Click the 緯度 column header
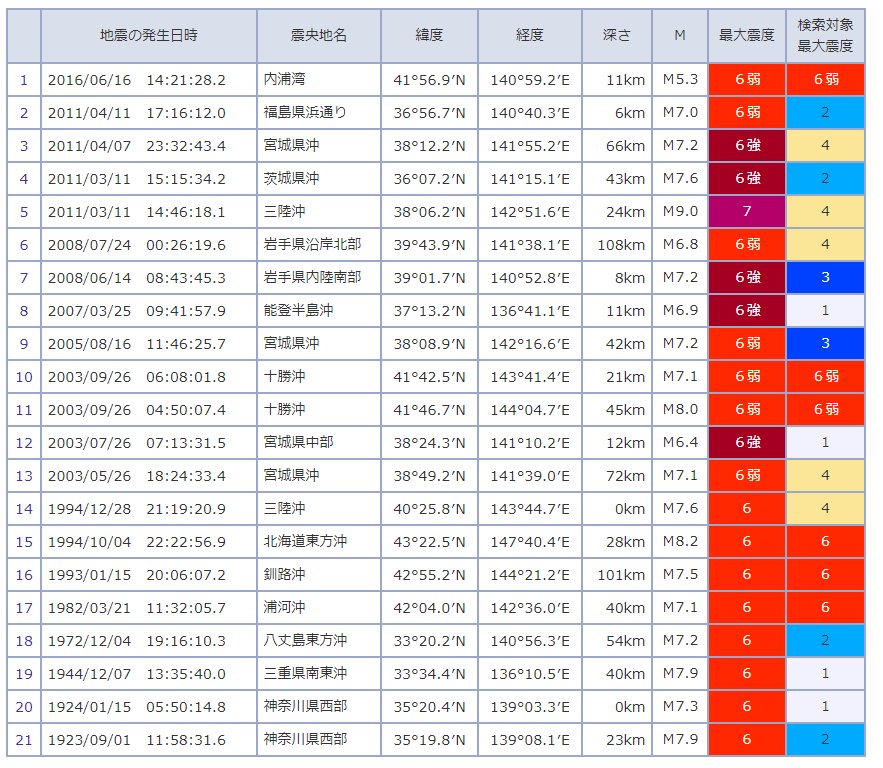 pyautogui.click(x=429, y=35)
